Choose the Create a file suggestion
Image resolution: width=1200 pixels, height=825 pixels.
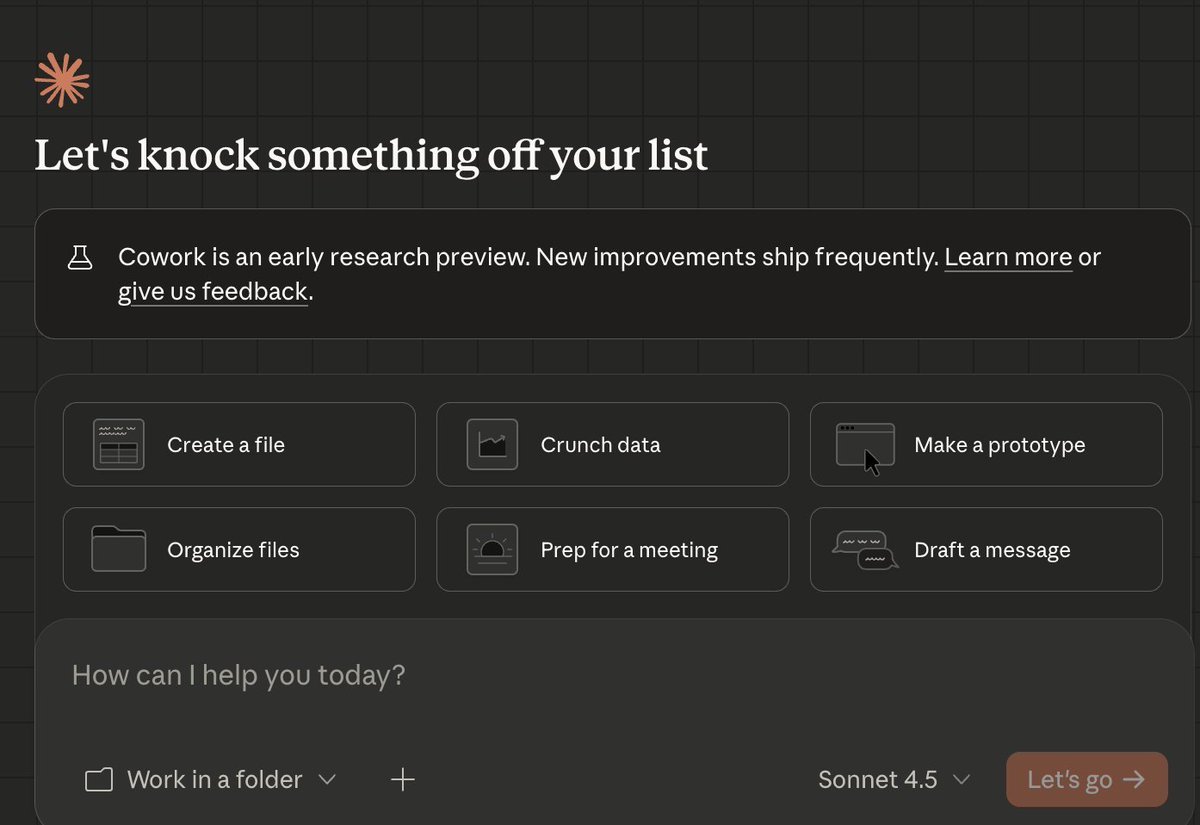pyautogui.click(x=239, y=445)
